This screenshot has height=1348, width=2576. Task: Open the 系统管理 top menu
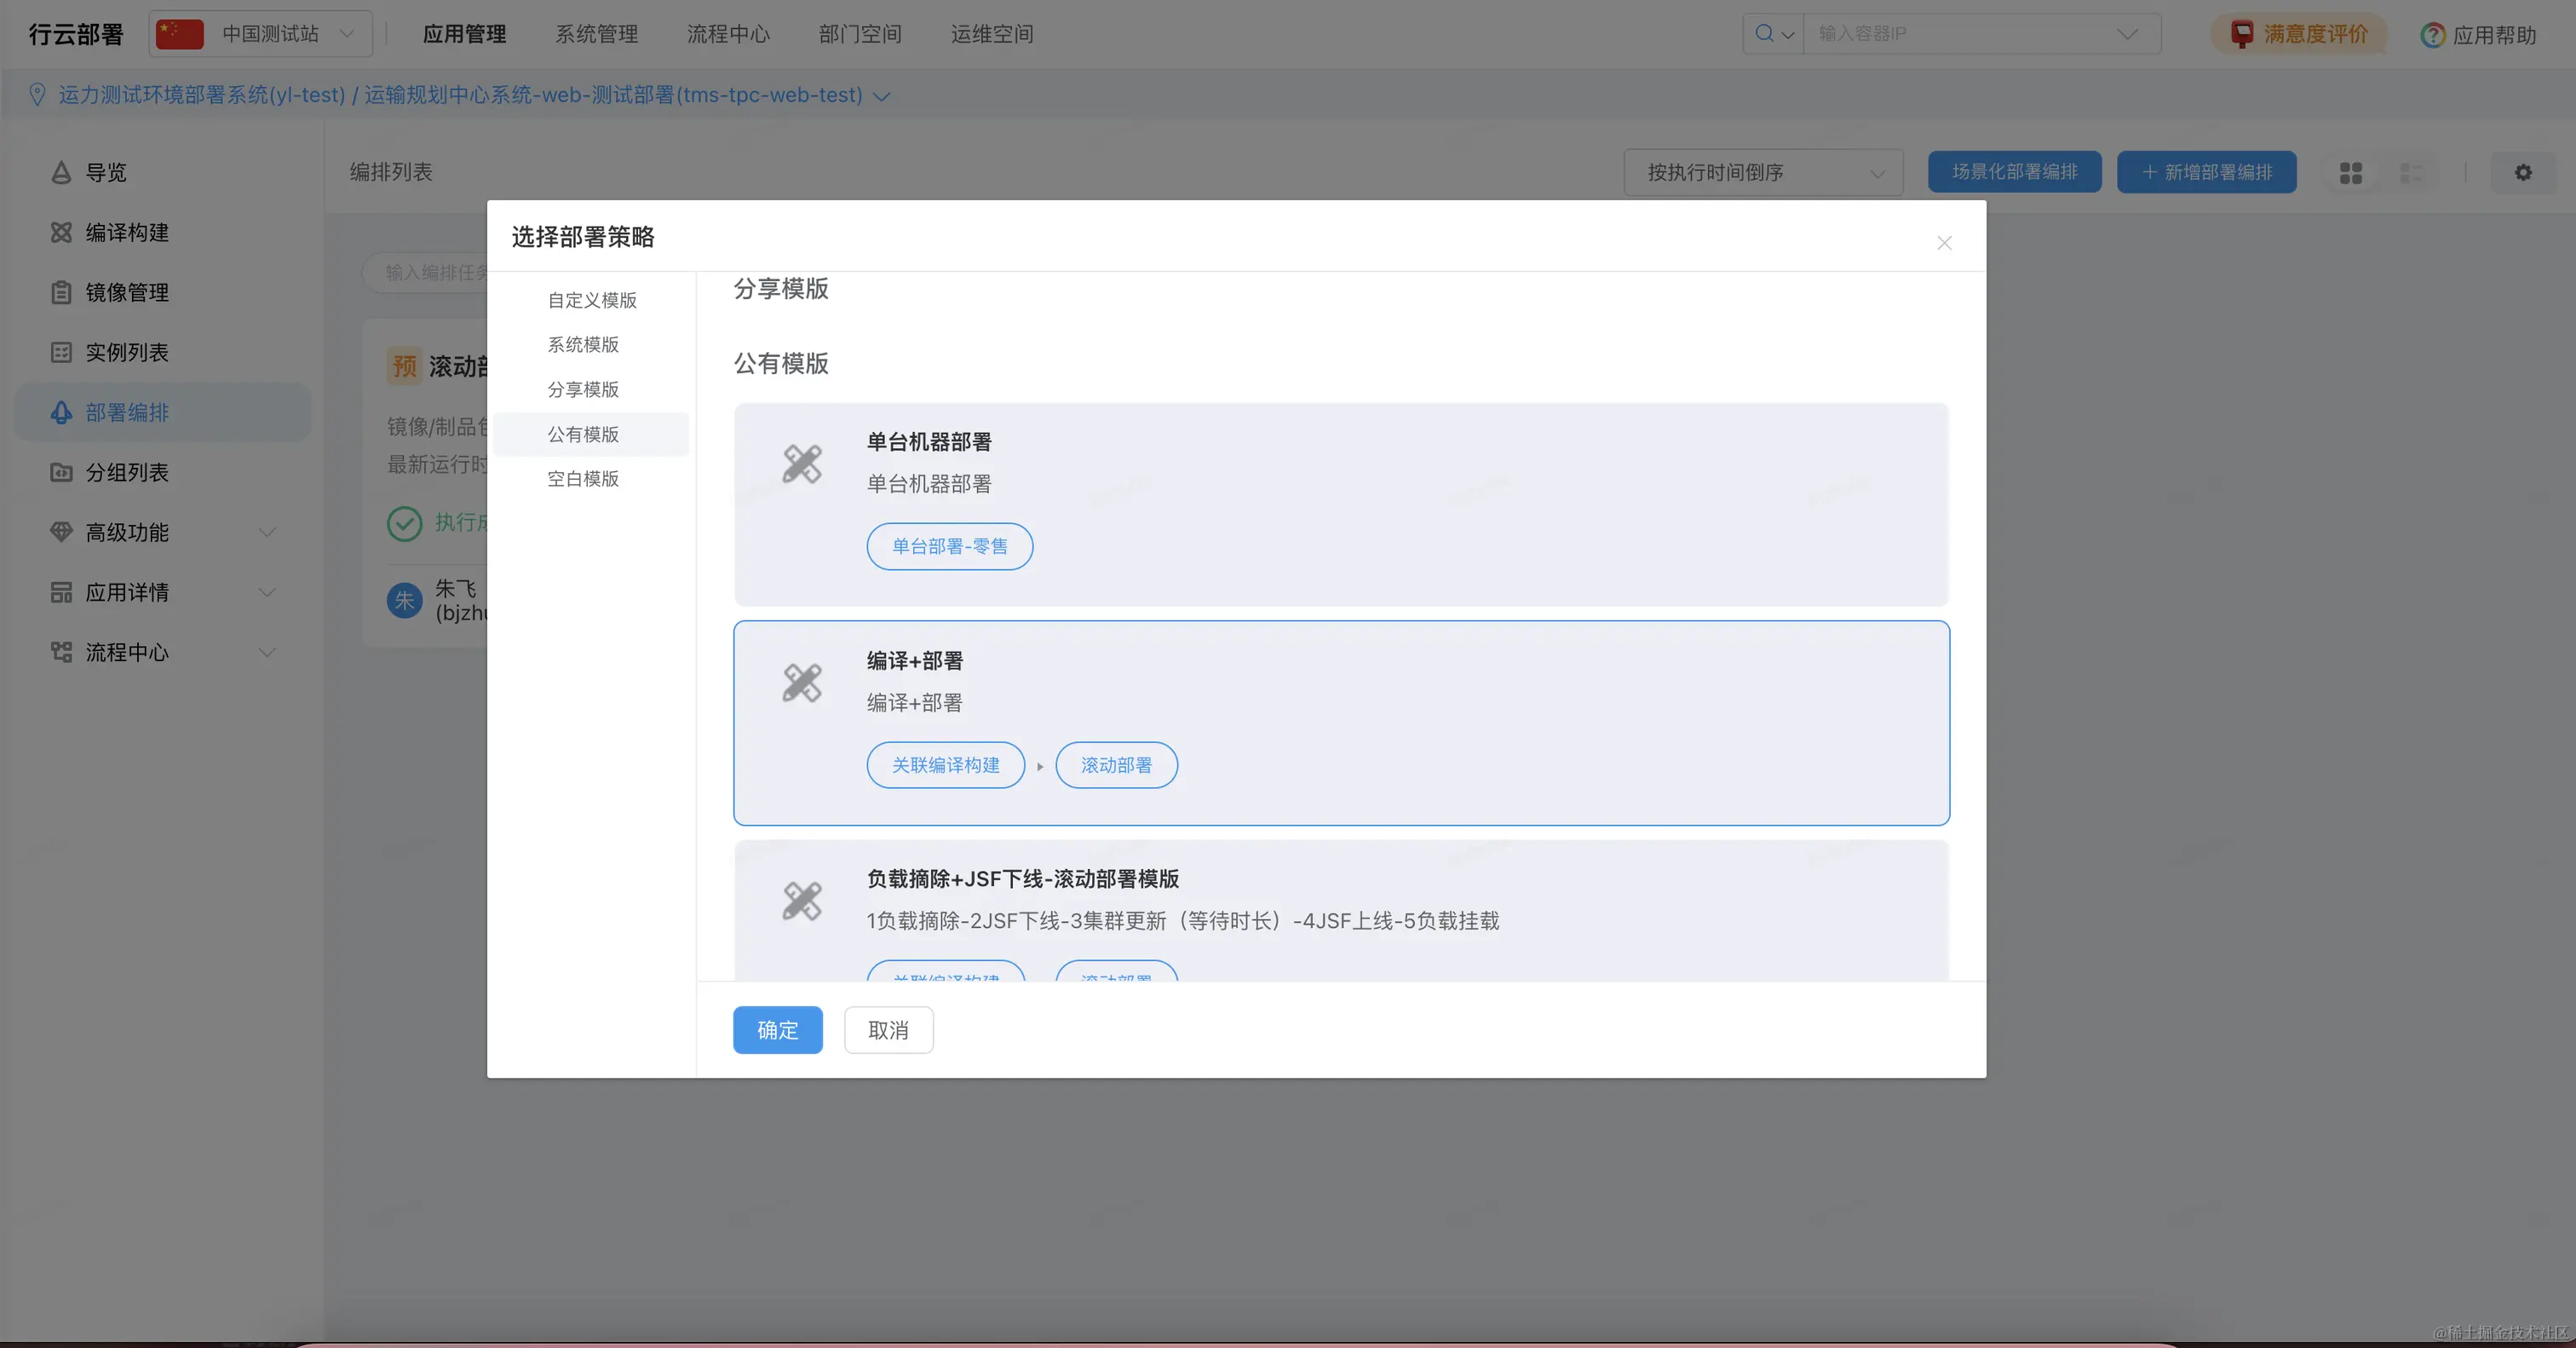point(596,34)
